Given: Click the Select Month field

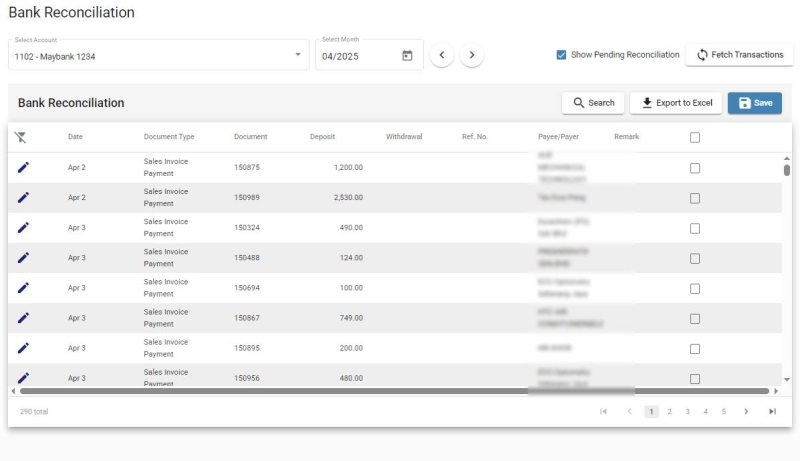Looking at the screenshot, I should tap(369, 55).
